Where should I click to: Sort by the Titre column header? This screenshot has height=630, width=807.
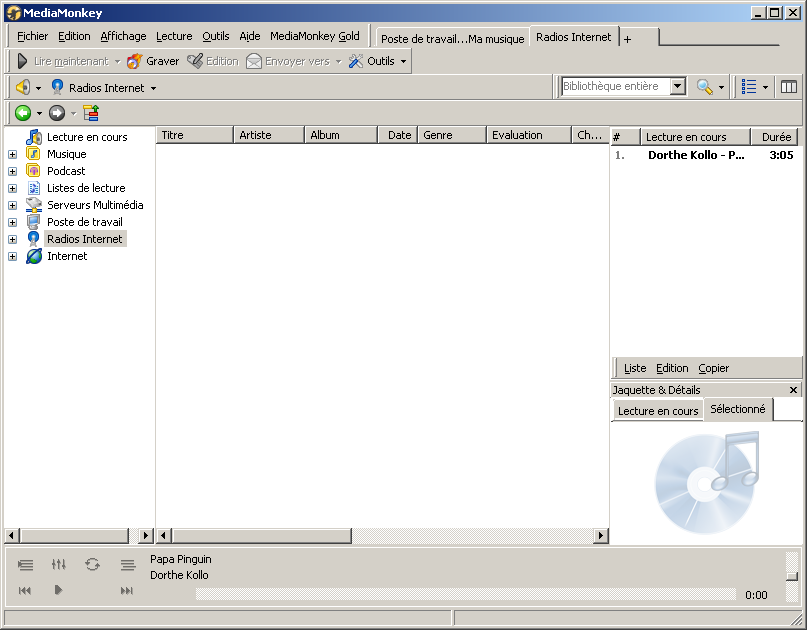pos(195,135)
